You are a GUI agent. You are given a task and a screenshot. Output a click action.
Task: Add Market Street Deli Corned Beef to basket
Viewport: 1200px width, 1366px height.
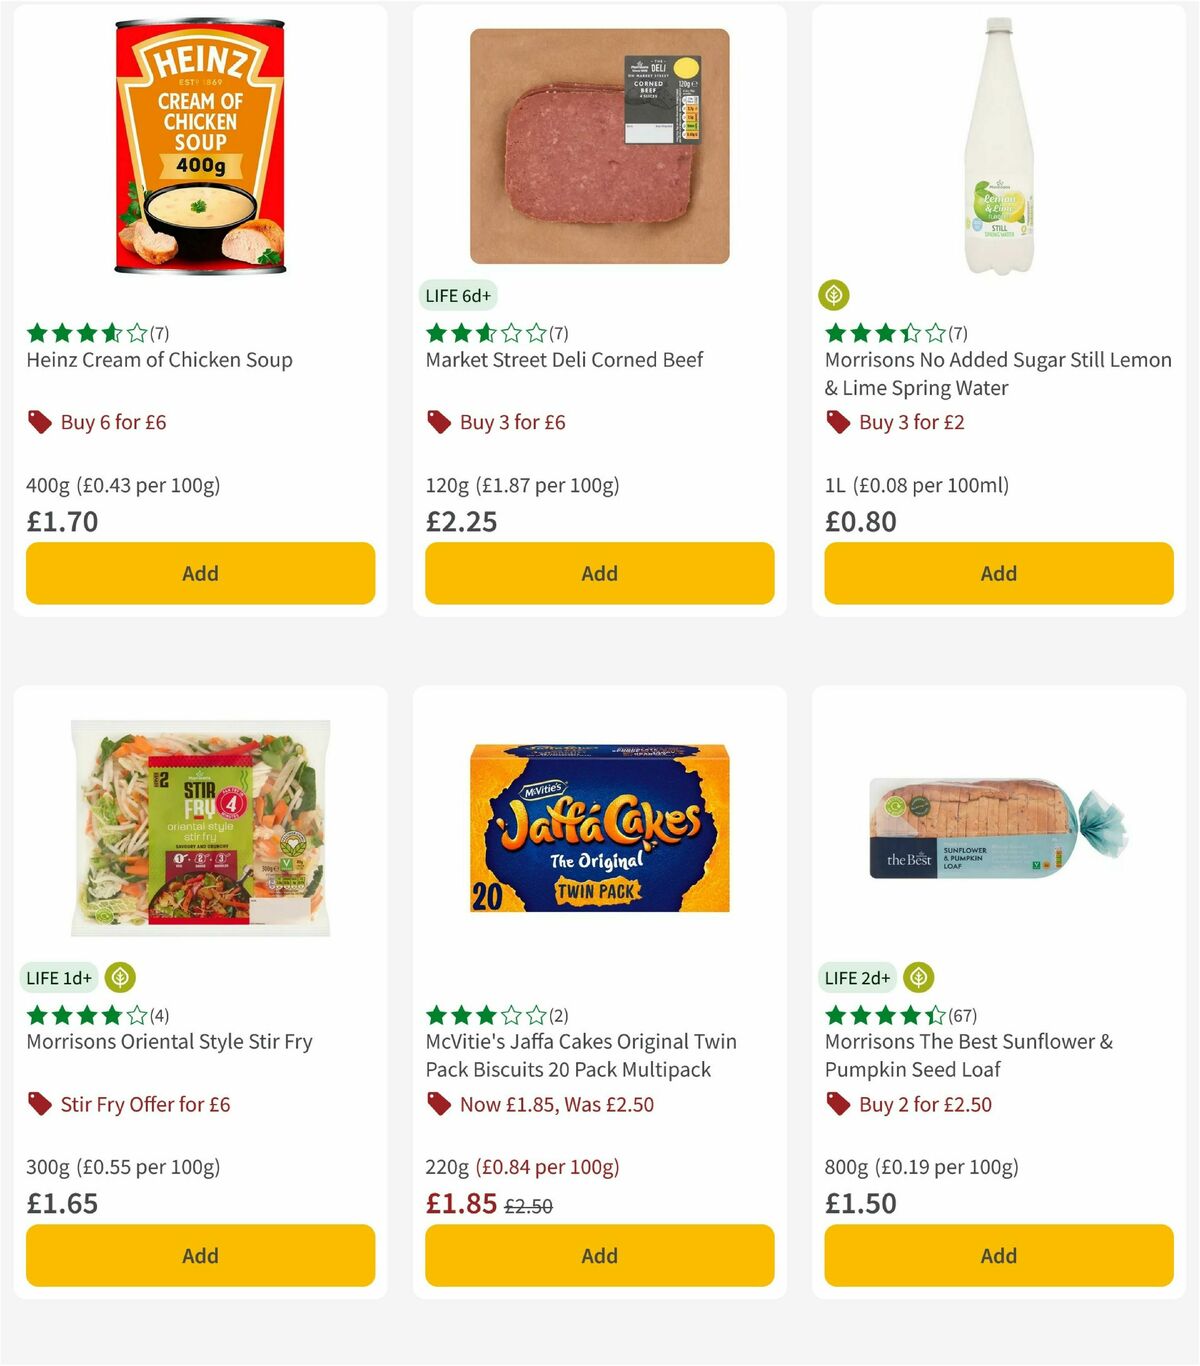pyautogui.click(x=599, y=573)
